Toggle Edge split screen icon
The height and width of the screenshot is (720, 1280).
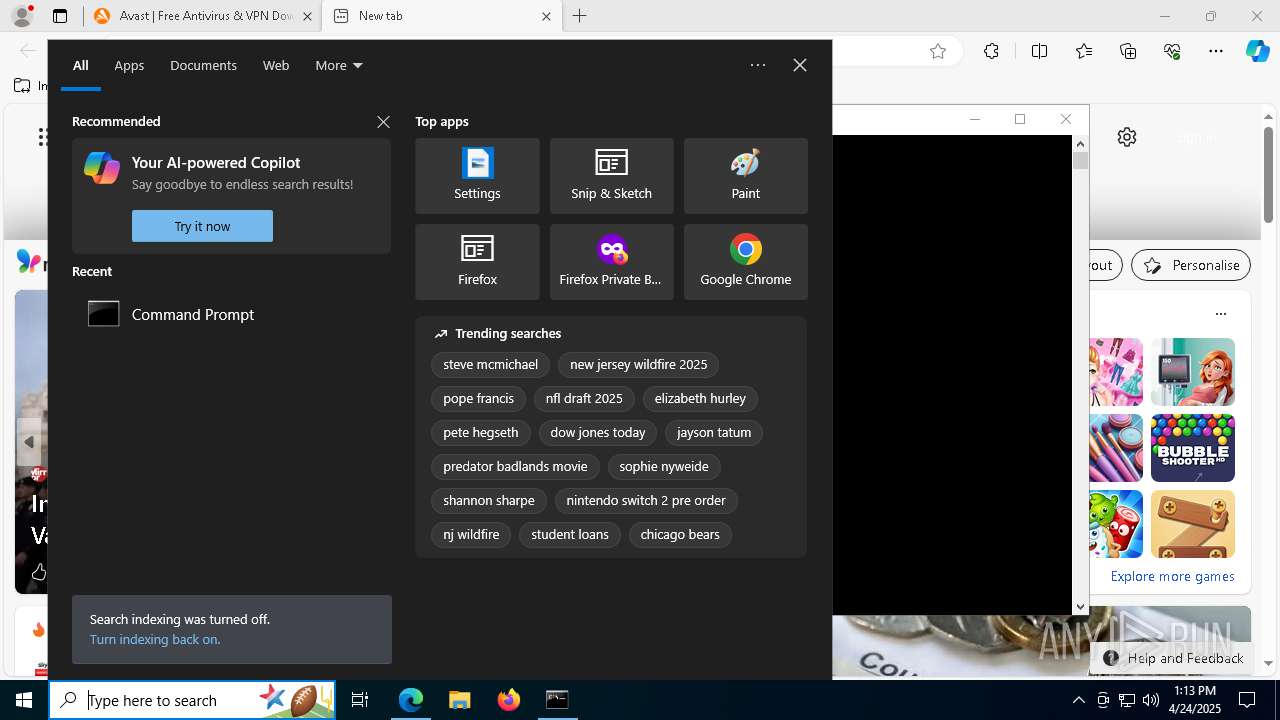point(1039,51)
